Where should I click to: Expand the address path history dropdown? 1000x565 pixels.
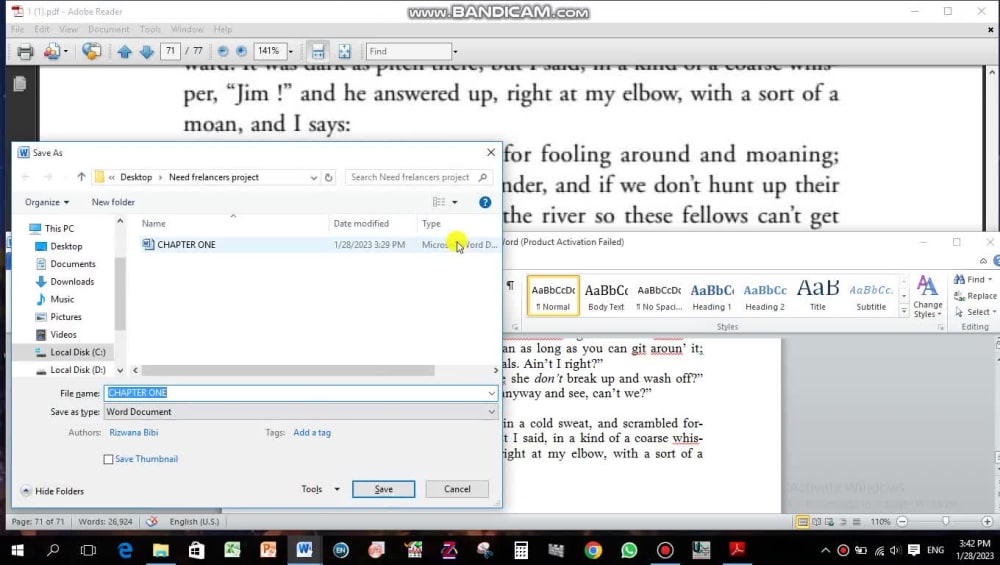[x=313, y=177]
